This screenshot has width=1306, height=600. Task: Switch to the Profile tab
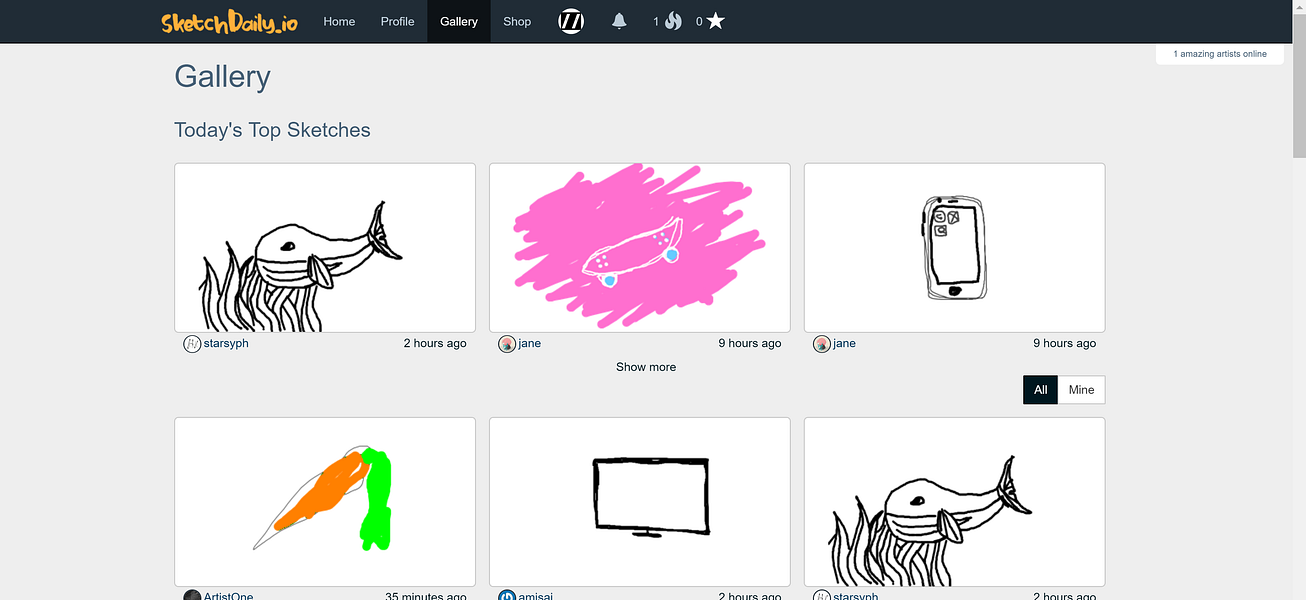point(397,21)
